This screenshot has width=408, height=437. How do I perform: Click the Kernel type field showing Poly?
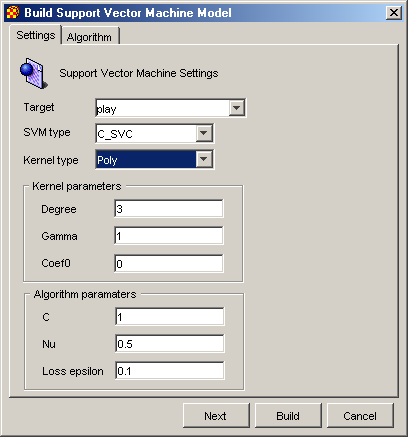(154, 159)
